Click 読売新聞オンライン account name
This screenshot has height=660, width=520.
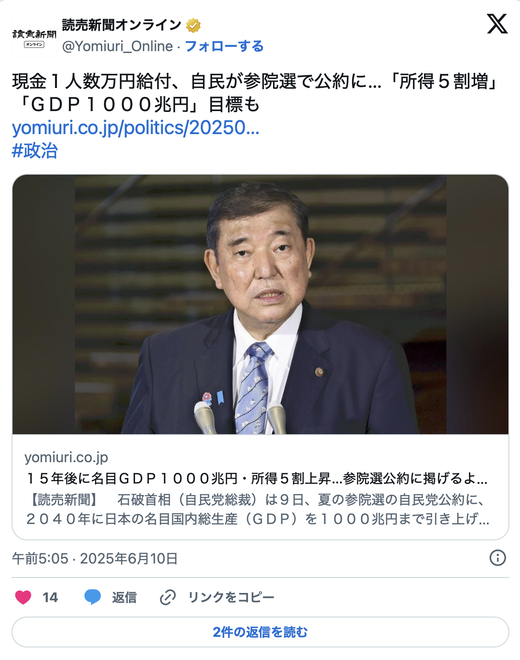click(x=121, y=25)
